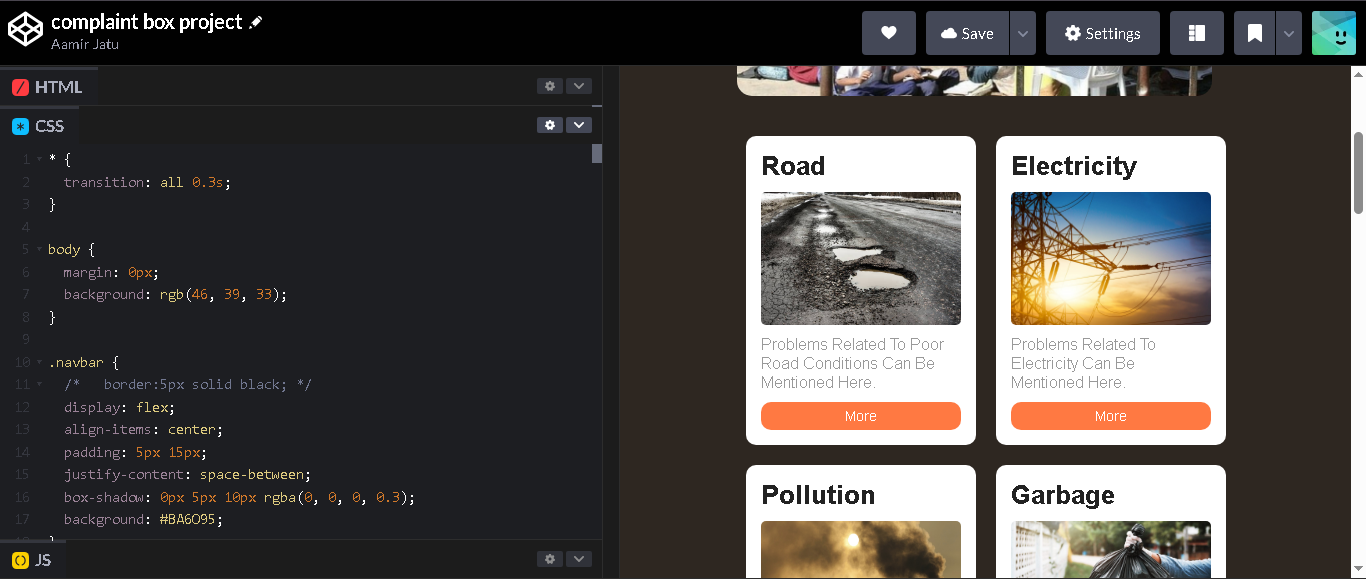Click the heart icon to like the pen
1366x579 pixels.
click(x=889, y=33)
